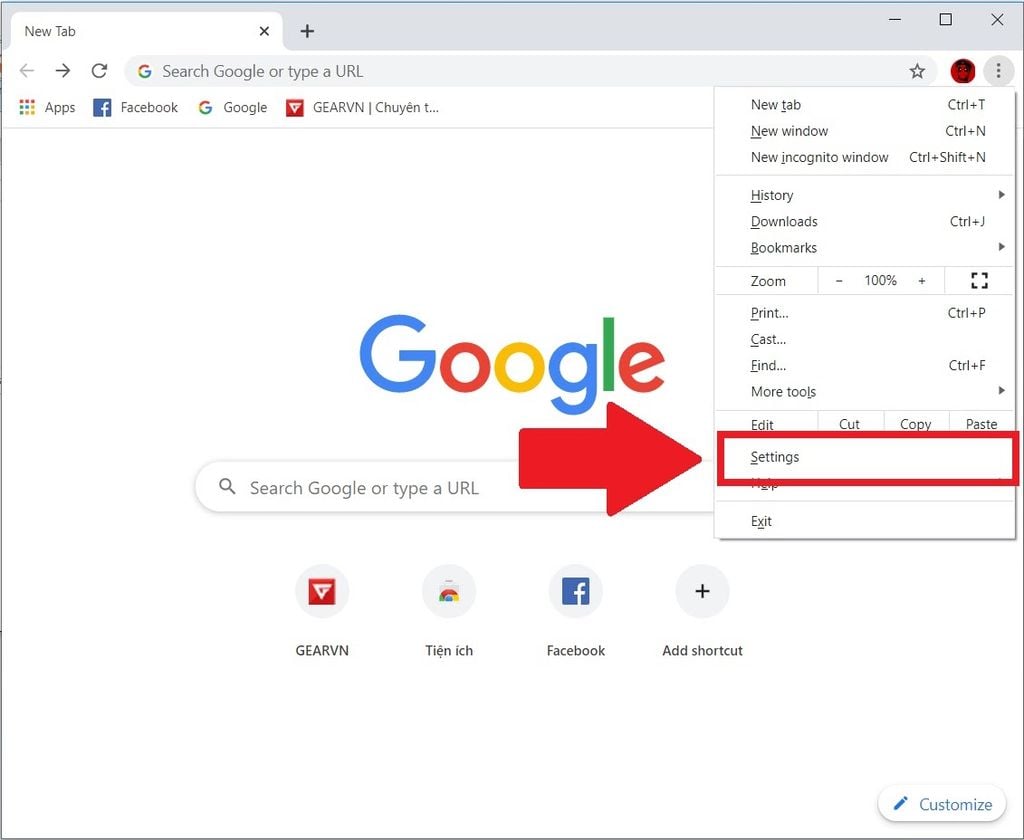The image size is (1024, 840).
Task: Click Paste in the Edit row
Action: pos(981,423)
